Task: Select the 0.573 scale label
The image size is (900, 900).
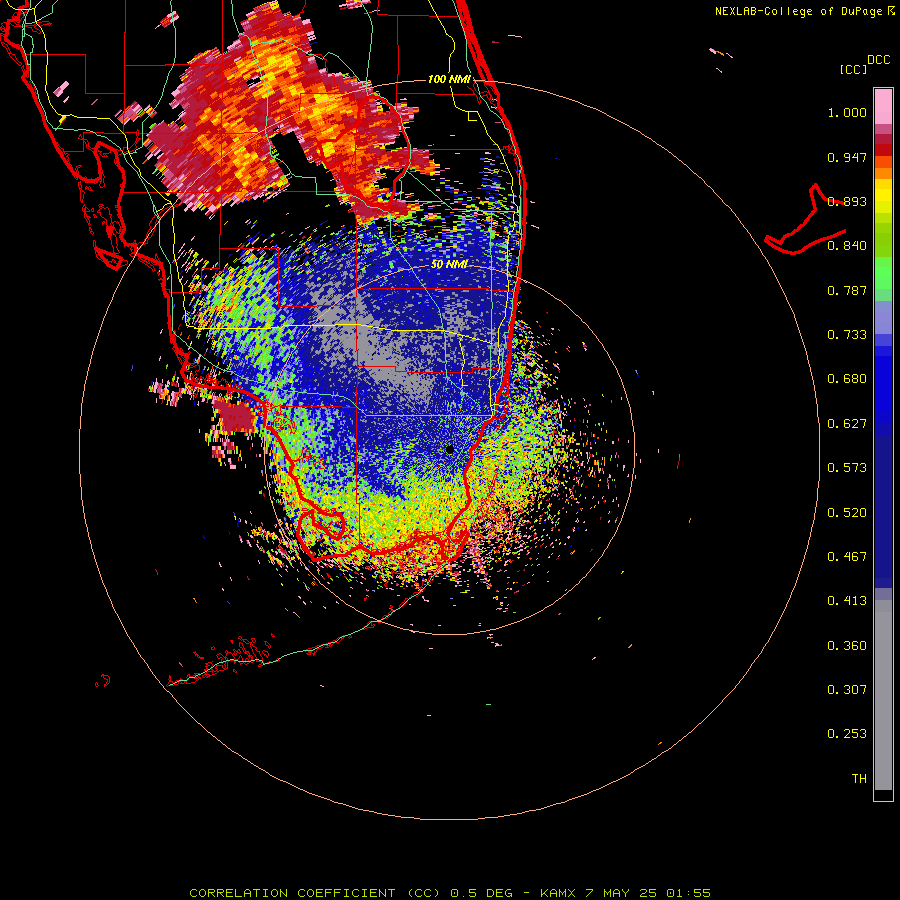Action: [847, 468]
